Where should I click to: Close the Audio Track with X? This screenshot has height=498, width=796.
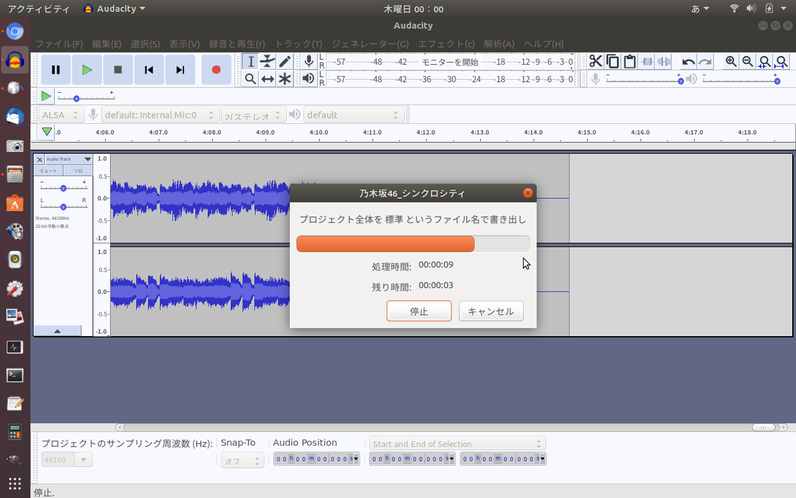tap(39, 159)
